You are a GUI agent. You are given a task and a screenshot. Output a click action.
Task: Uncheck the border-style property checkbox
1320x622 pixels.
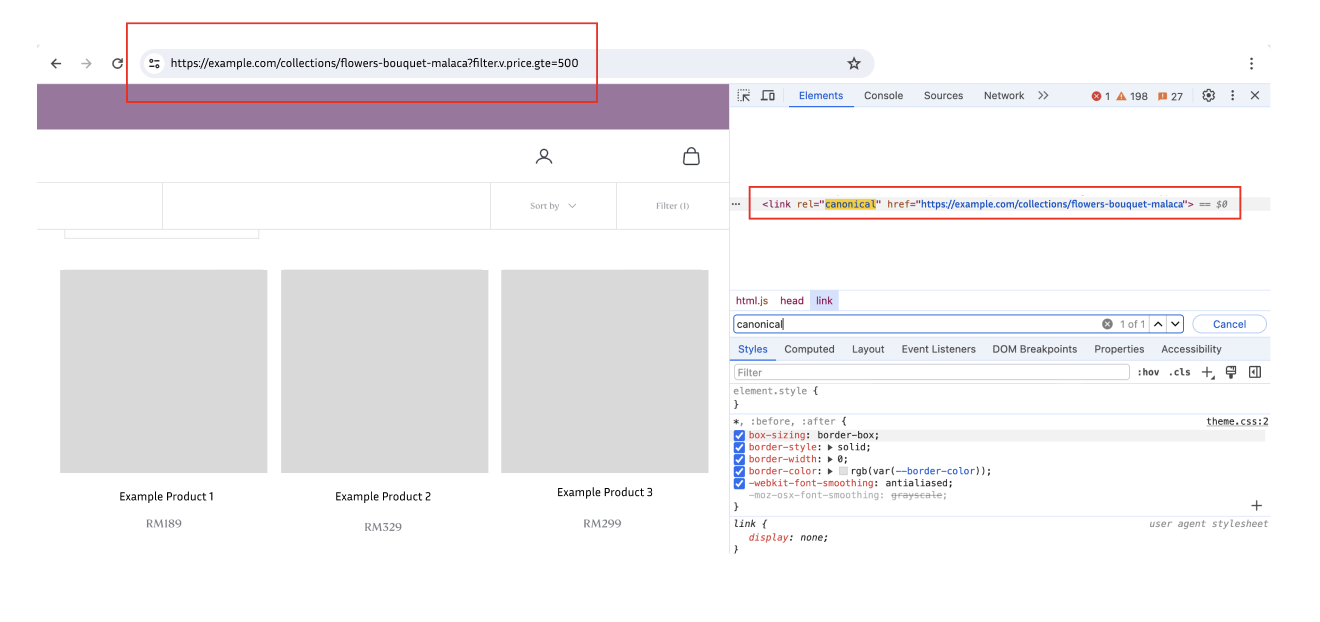[x=739, y=448]
